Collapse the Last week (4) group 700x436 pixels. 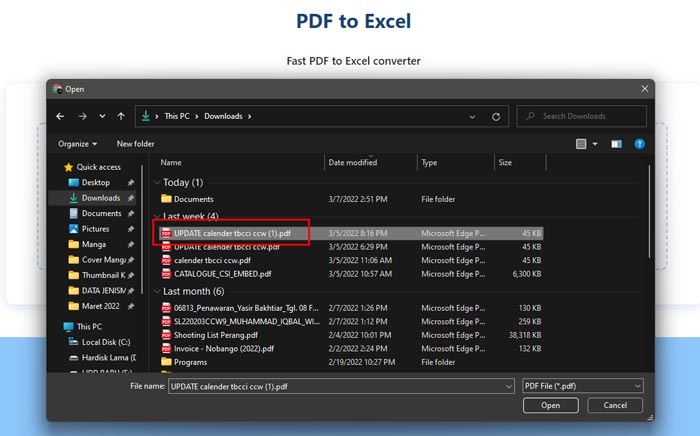tap(157, 216)
